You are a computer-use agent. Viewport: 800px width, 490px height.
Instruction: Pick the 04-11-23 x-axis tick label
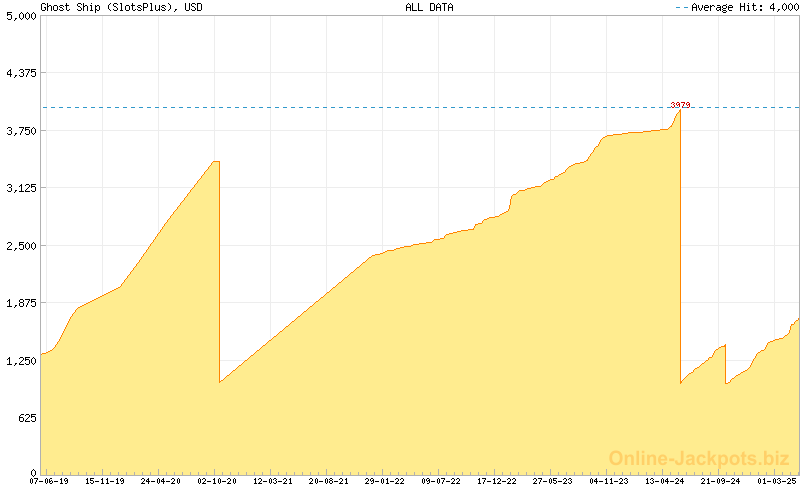tap(609, 481)
